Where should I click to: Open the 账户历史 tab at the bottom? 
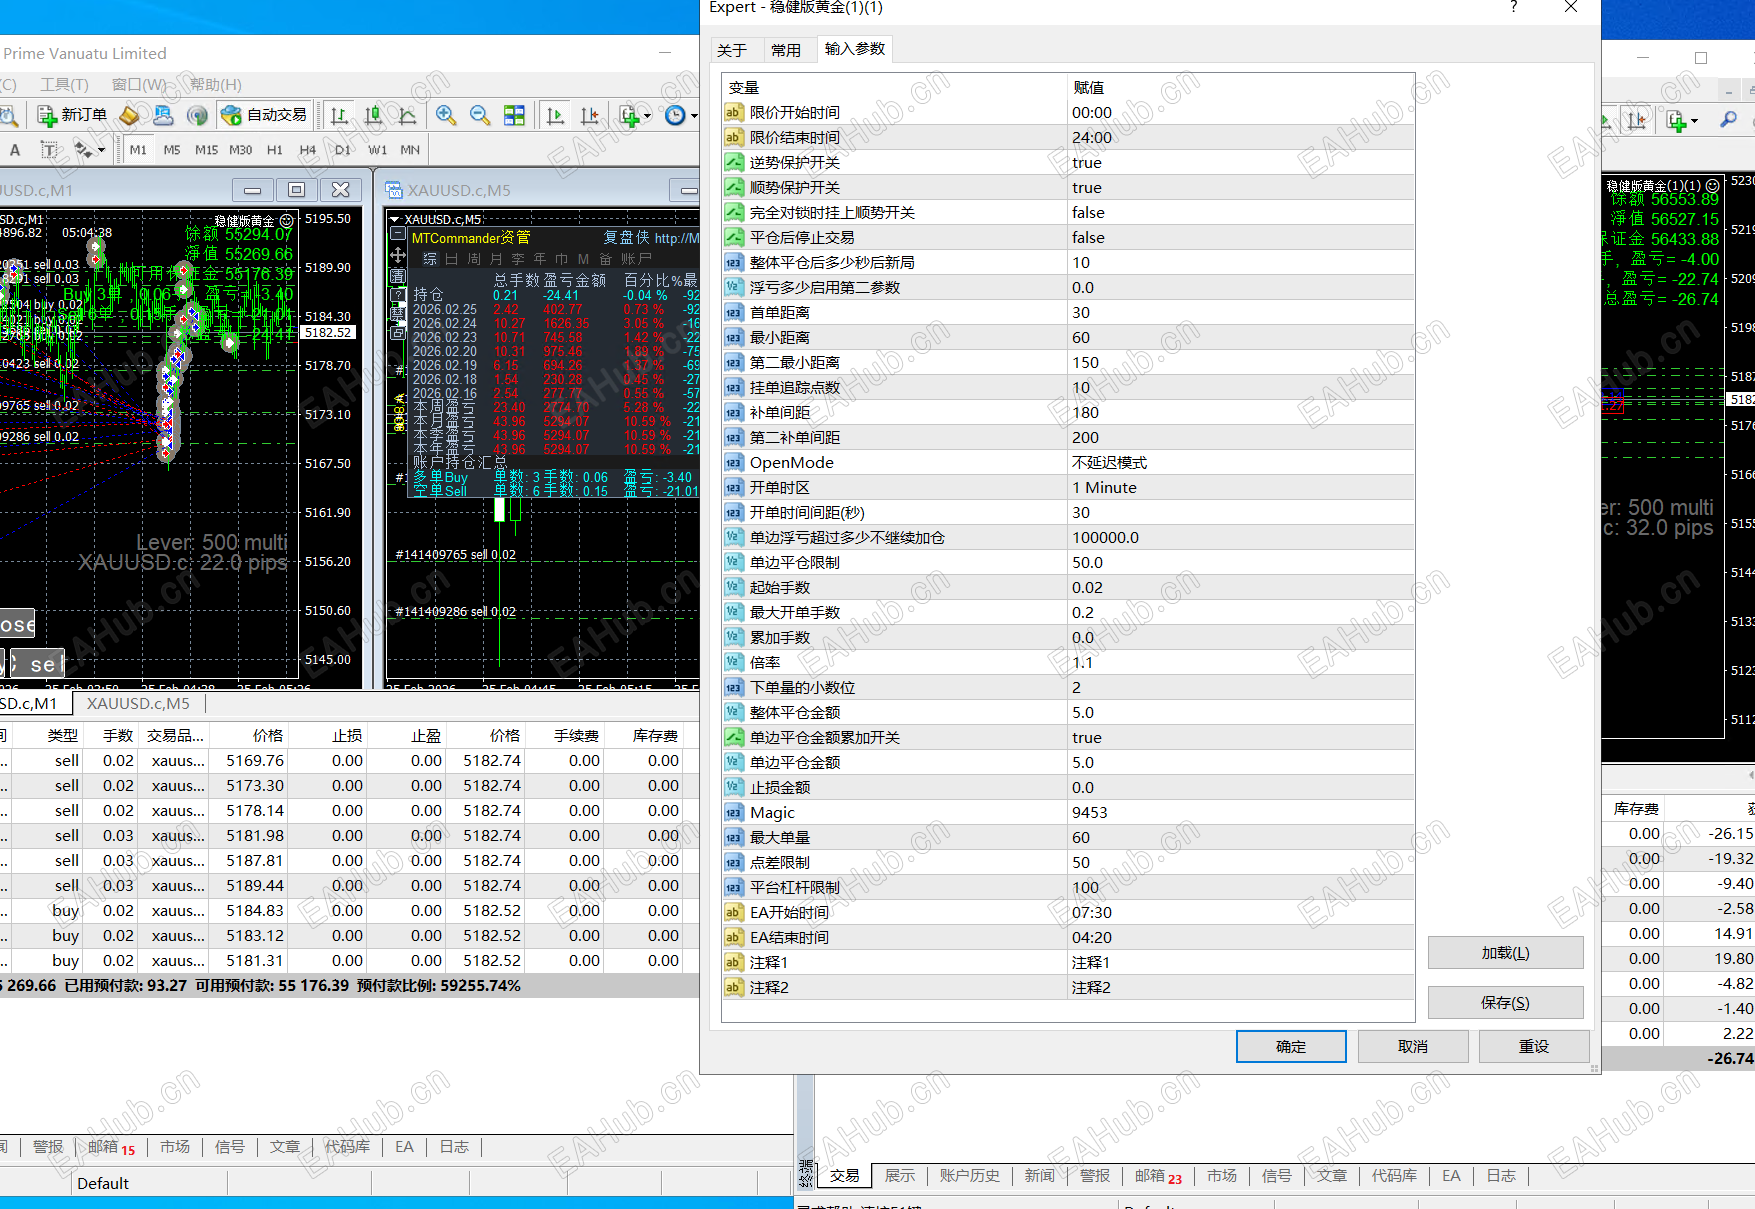pyautogui.click(x=969, y=1175)
